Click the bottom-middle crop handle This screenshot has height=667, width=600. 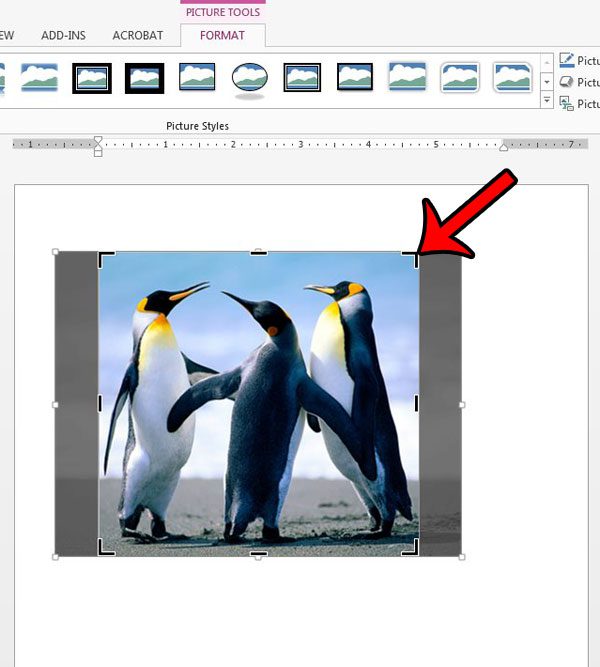(x=258, y=552)
